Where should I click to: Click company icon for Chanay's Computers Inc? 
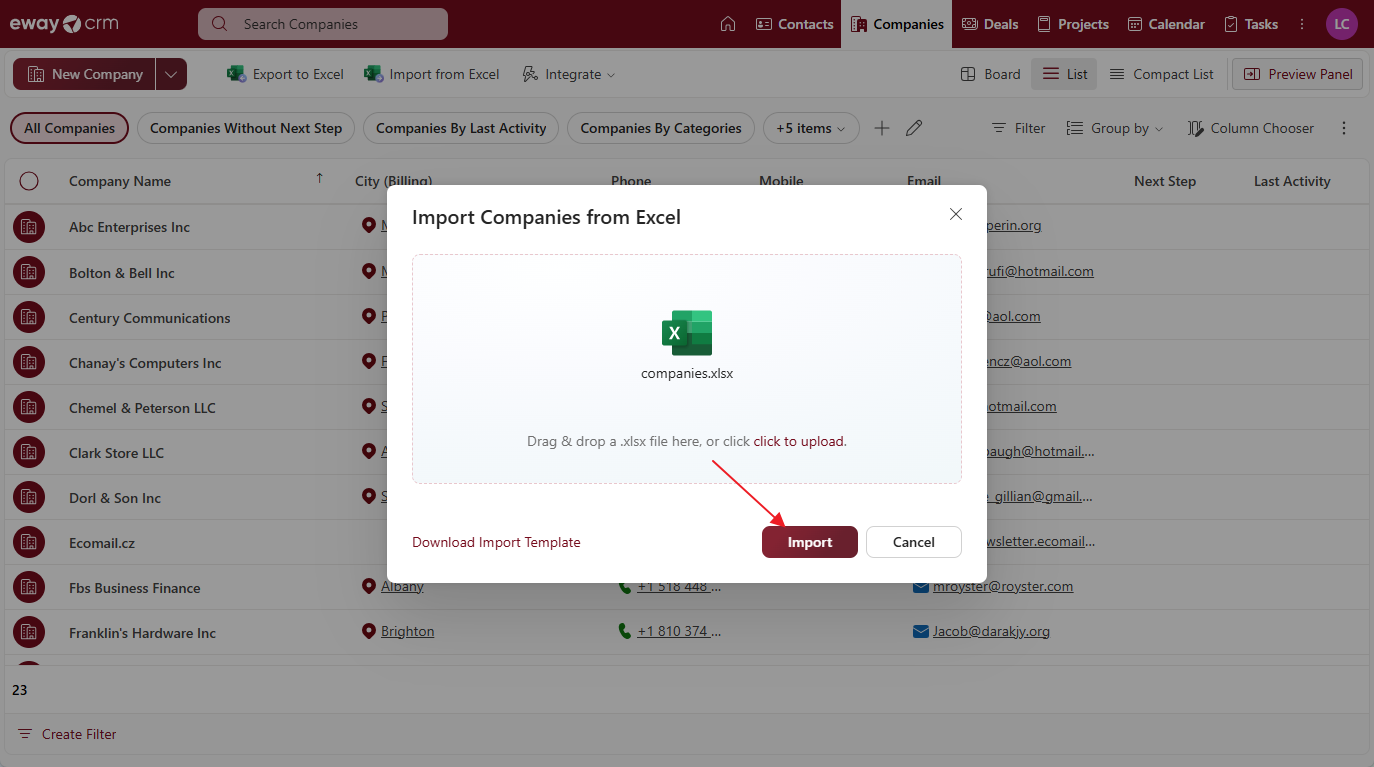coord(29,363)
